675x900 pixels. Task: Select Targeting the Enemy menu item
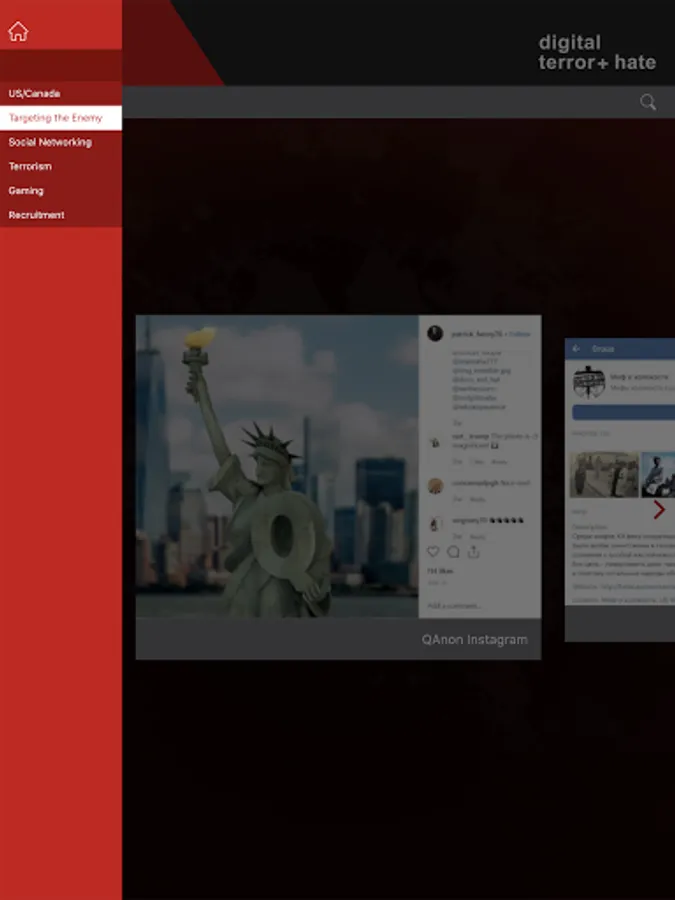(61, 118)
